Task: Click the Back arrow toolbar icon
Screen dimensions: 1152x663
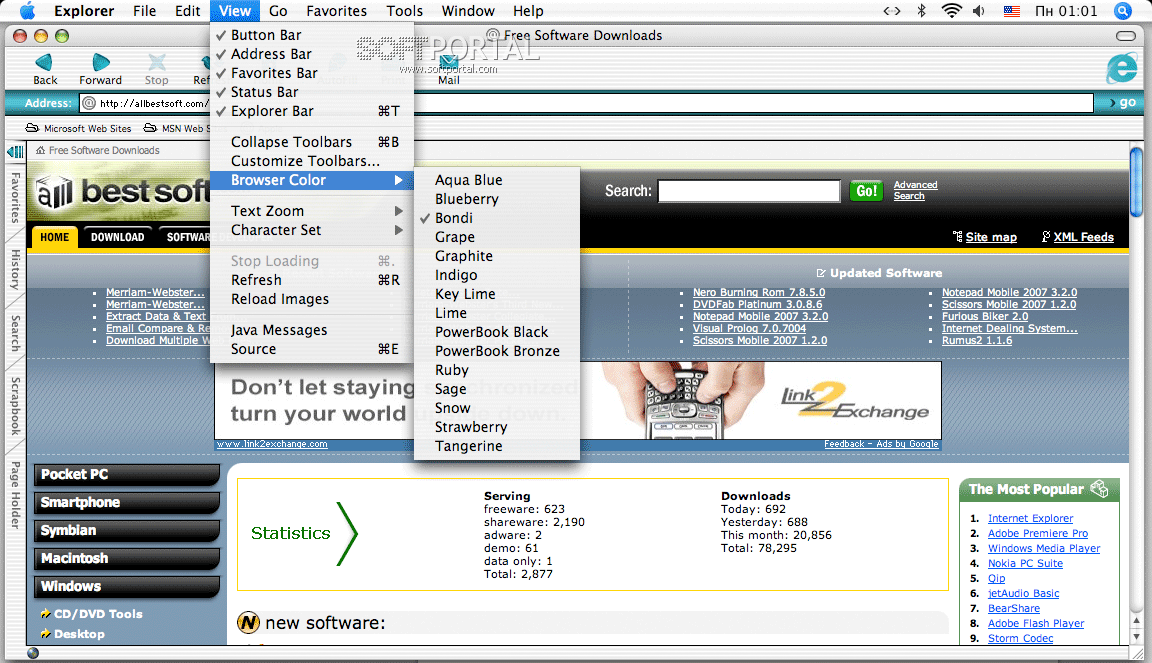Action: [44, 62]
